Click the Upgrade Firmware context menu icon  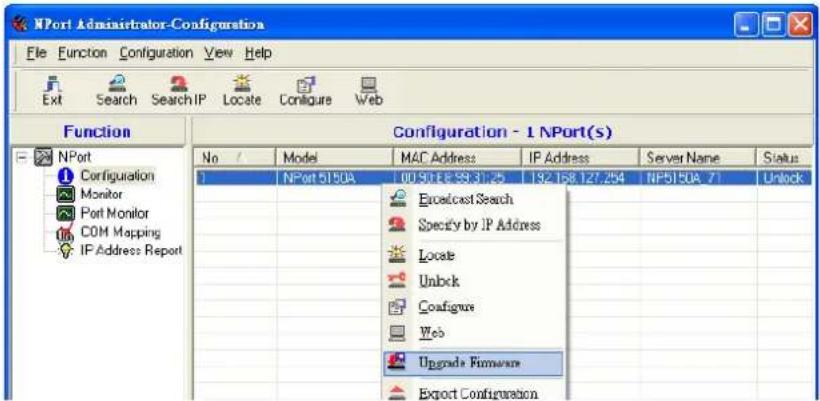[398, 363]
